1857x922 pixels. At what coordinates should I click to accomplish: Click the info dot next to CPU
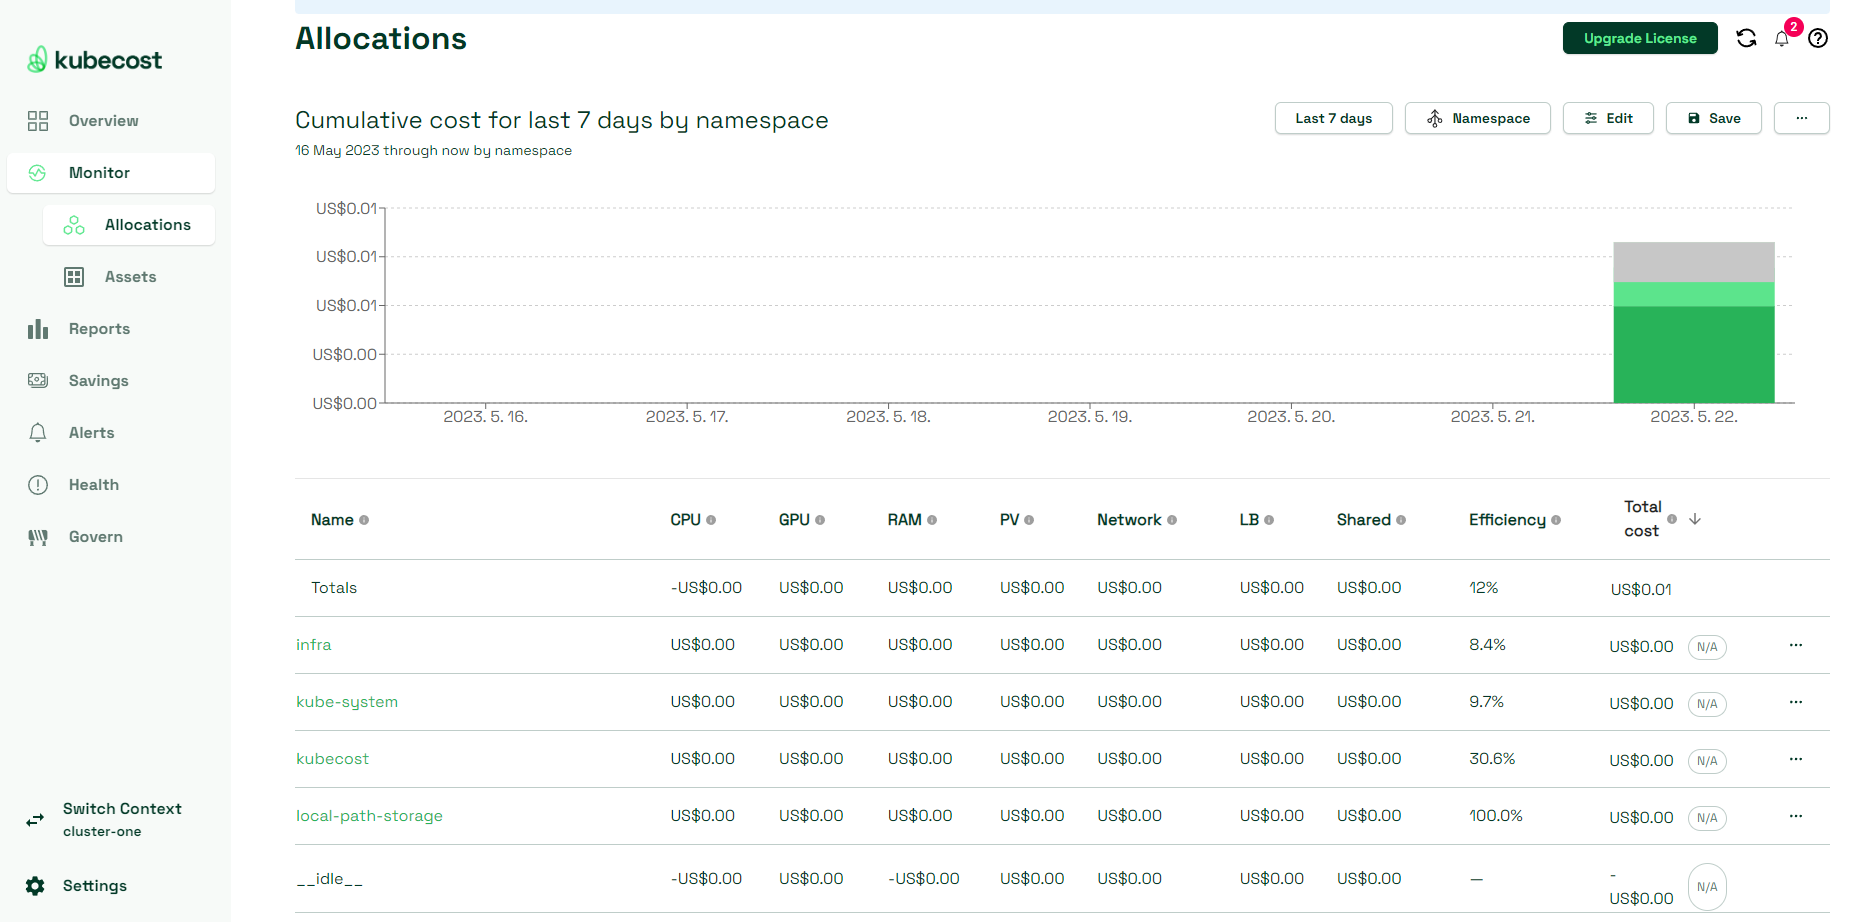tap(711, 520)
